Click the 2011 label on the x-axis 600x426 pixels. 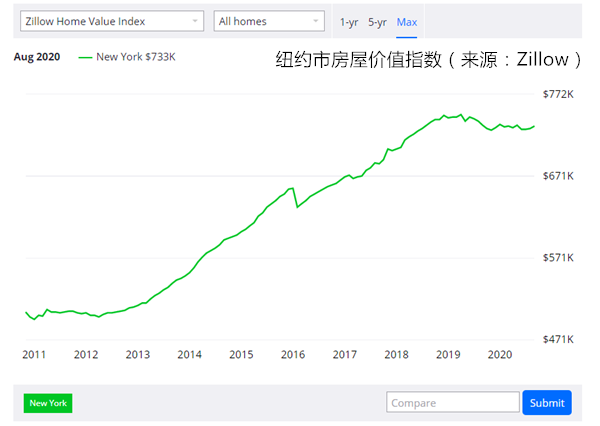34,355
